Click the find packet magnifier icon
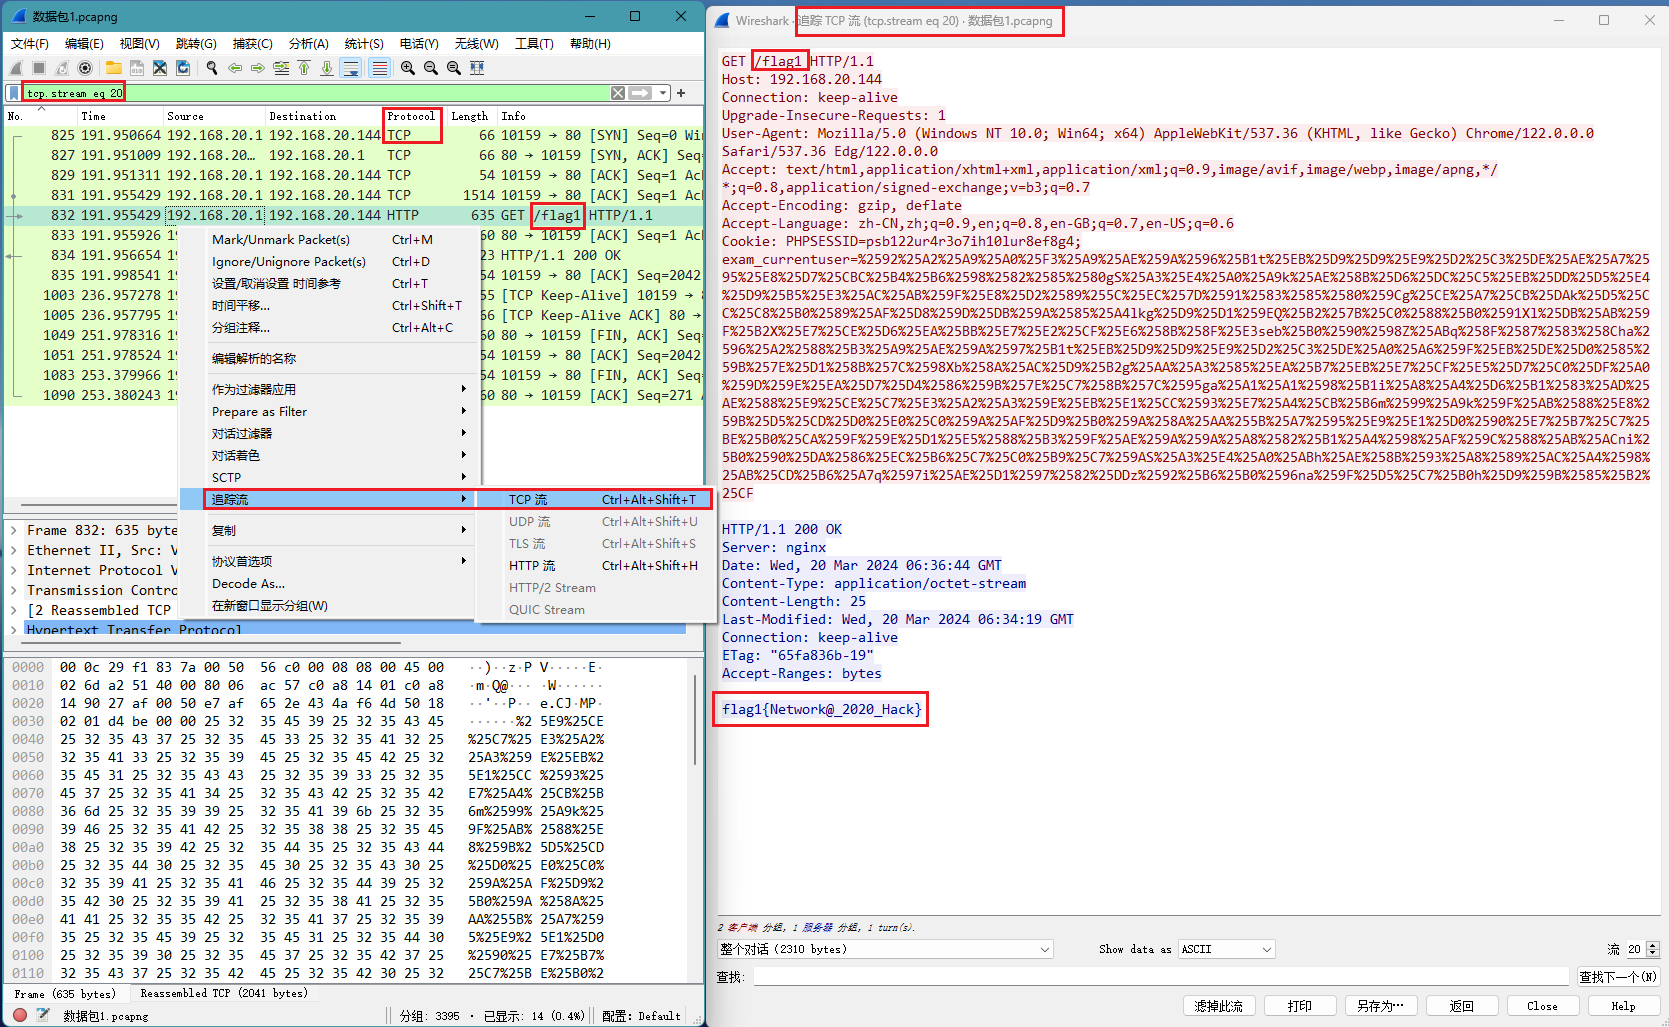The height and width of the screenshot is (1027, 1669). coord(211,68)
